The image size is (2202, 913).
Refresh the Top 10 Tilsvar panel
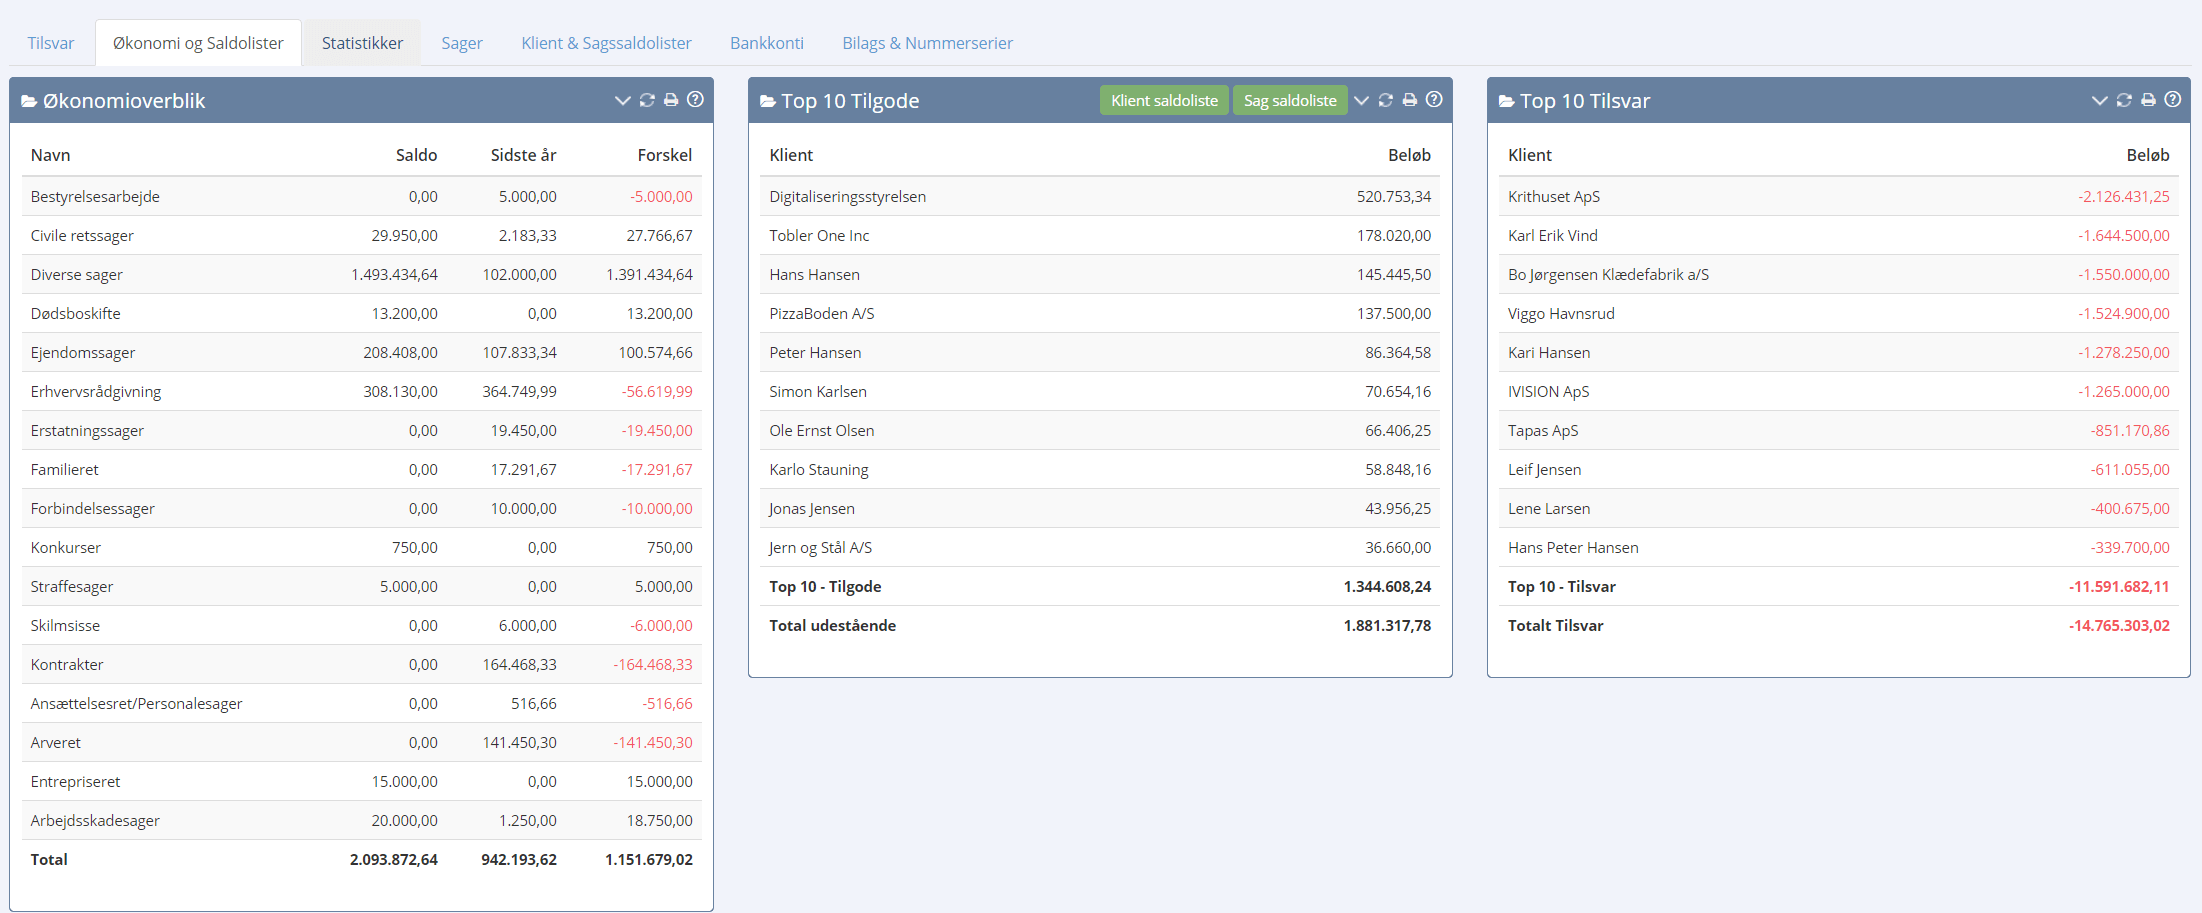[2124, 100]
